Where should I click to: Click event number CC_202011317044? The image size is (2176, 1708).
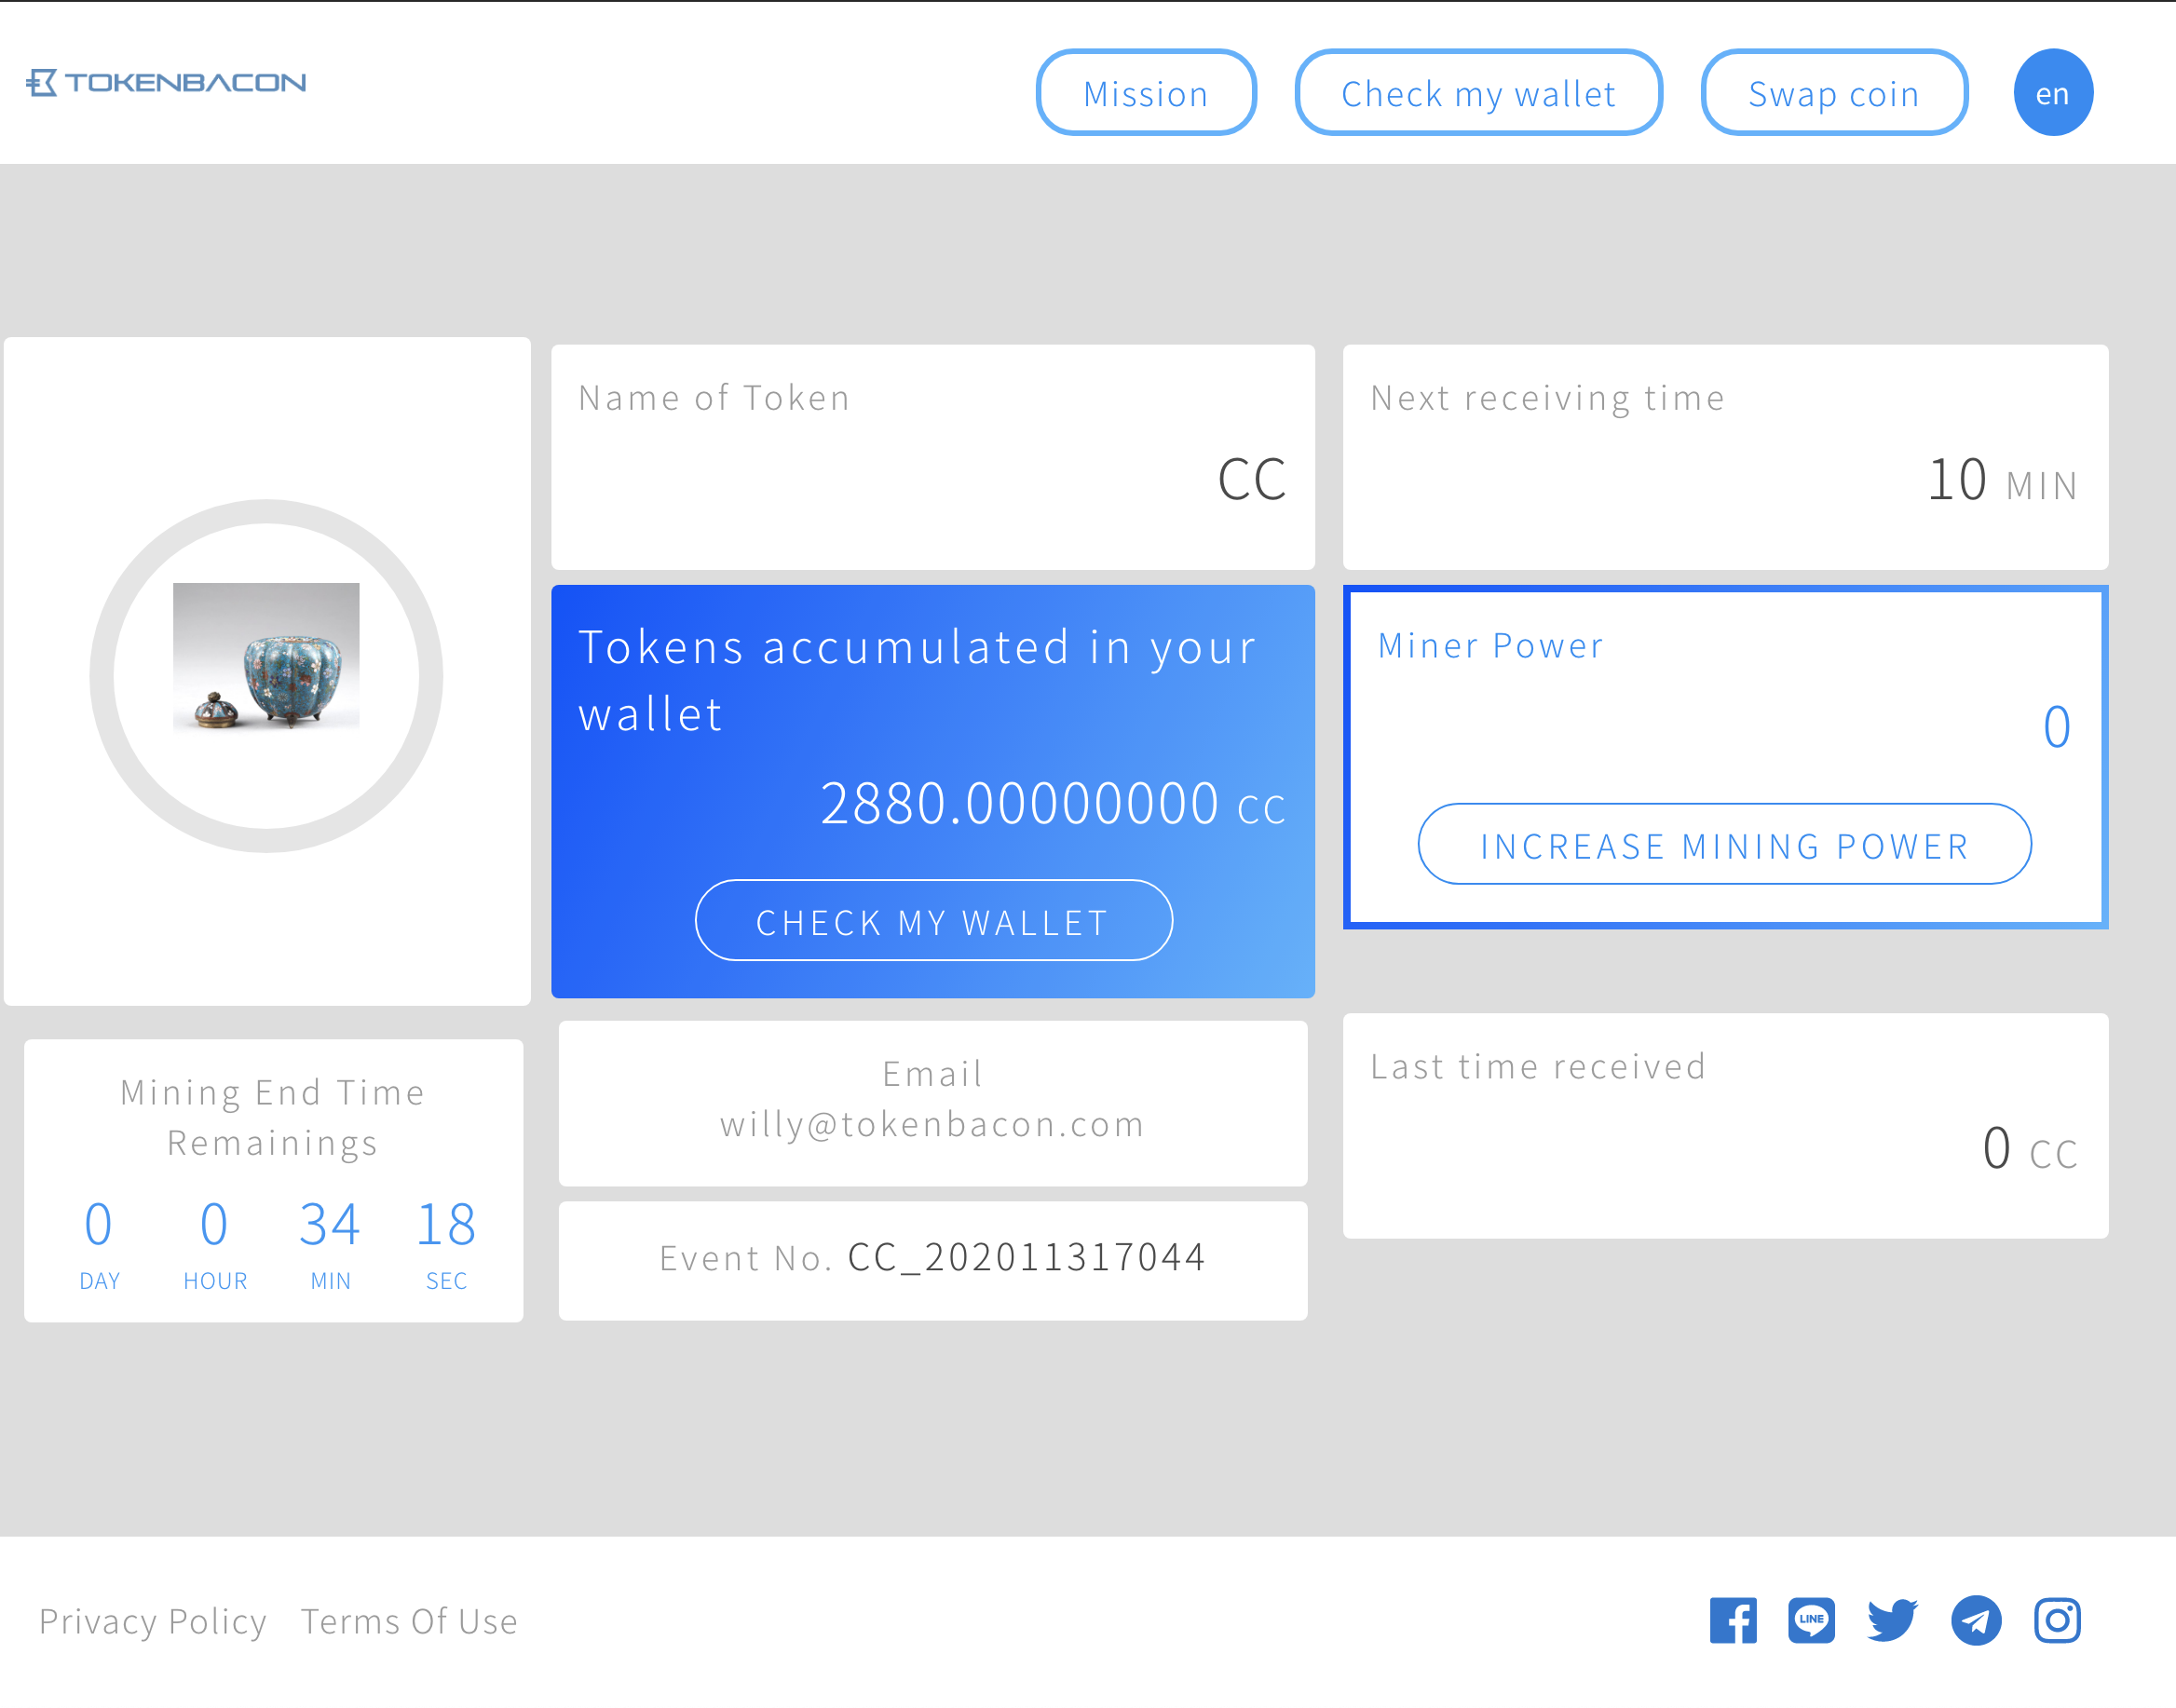pyautogui.click(x=1027, y=1257)
